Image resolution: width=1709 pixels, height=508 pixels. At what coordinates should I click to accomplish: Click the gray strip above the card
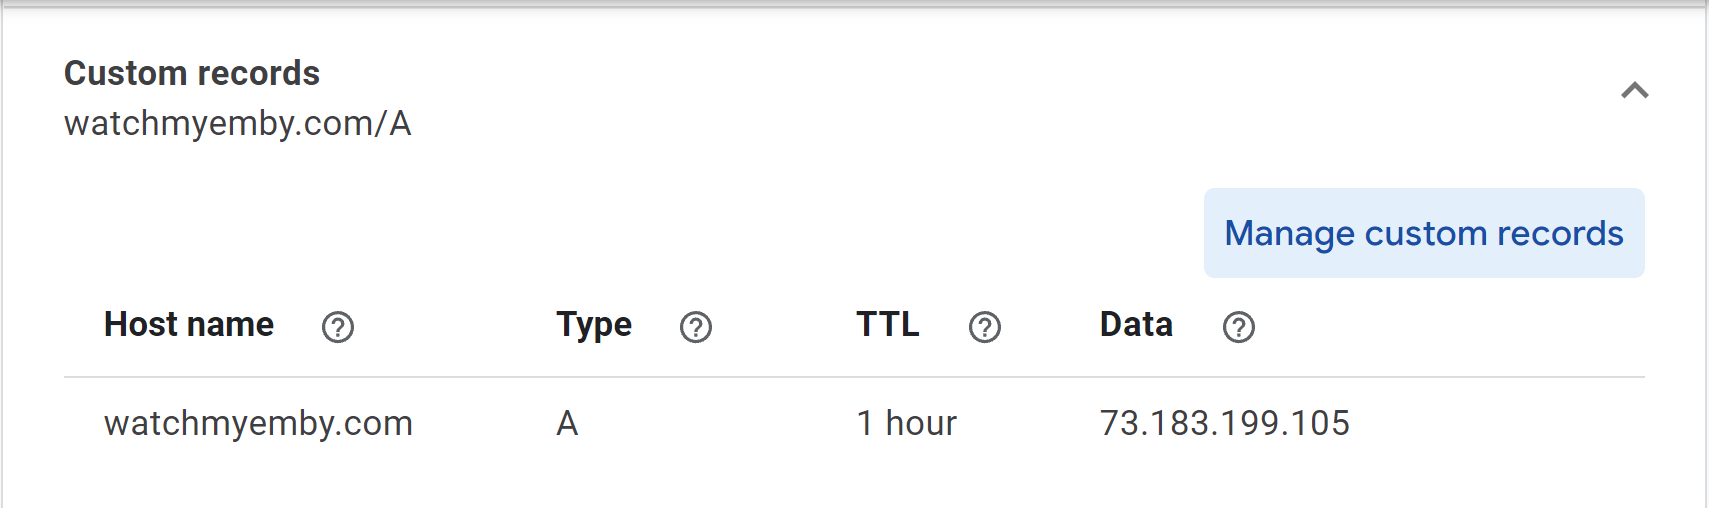854,4
